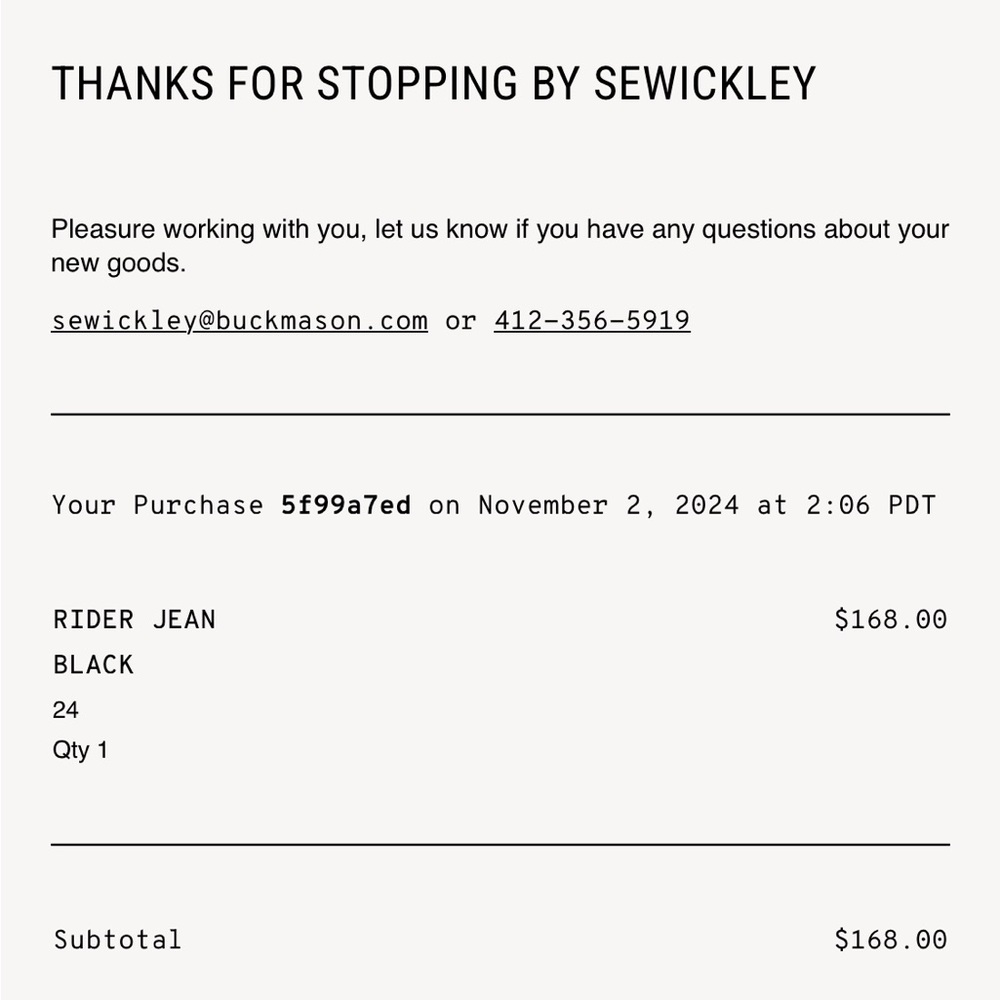Click the RIDER JEAN item name
The width and height of the screenshot is (1000, 1000).
[134, 620]
